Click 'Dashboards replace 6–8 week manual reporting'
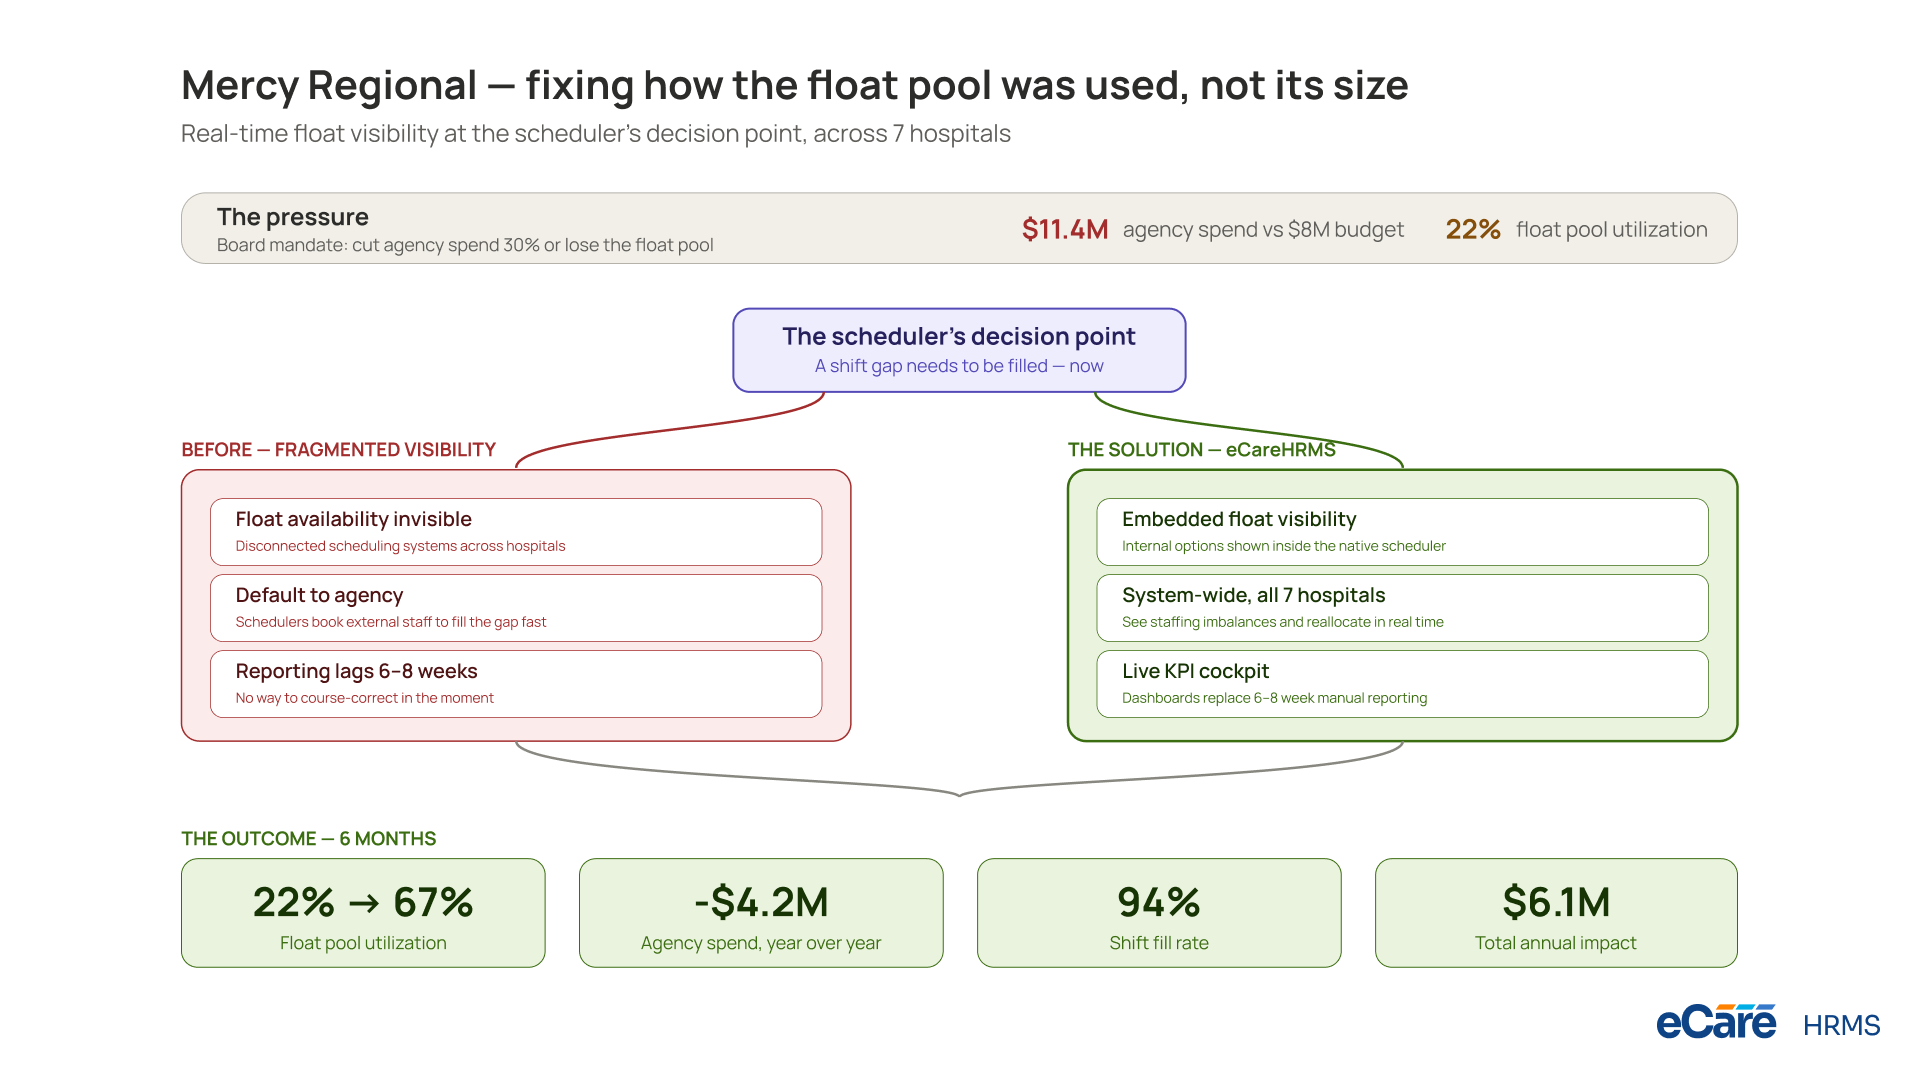This screenshot has width=1920, height=1080. click(1275, 698)
